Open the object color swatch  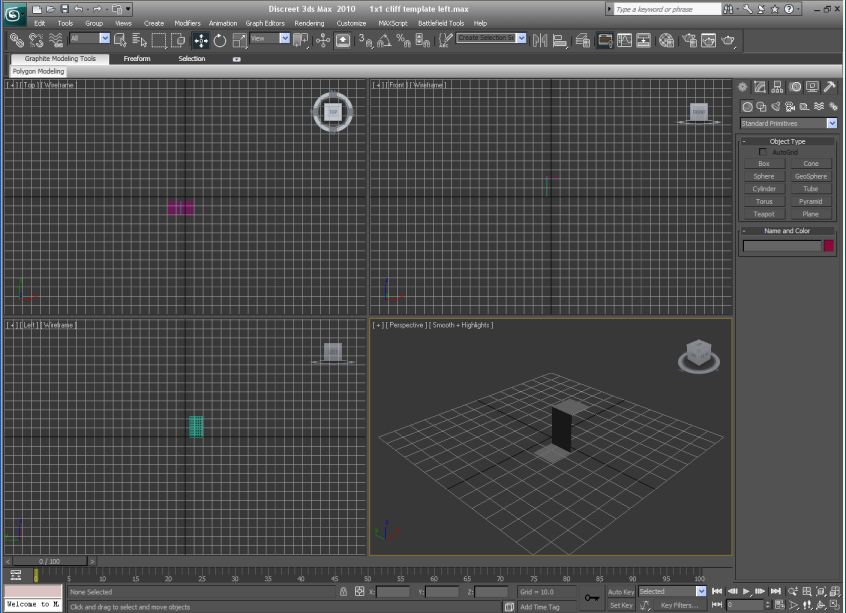(x=829, y=246)
